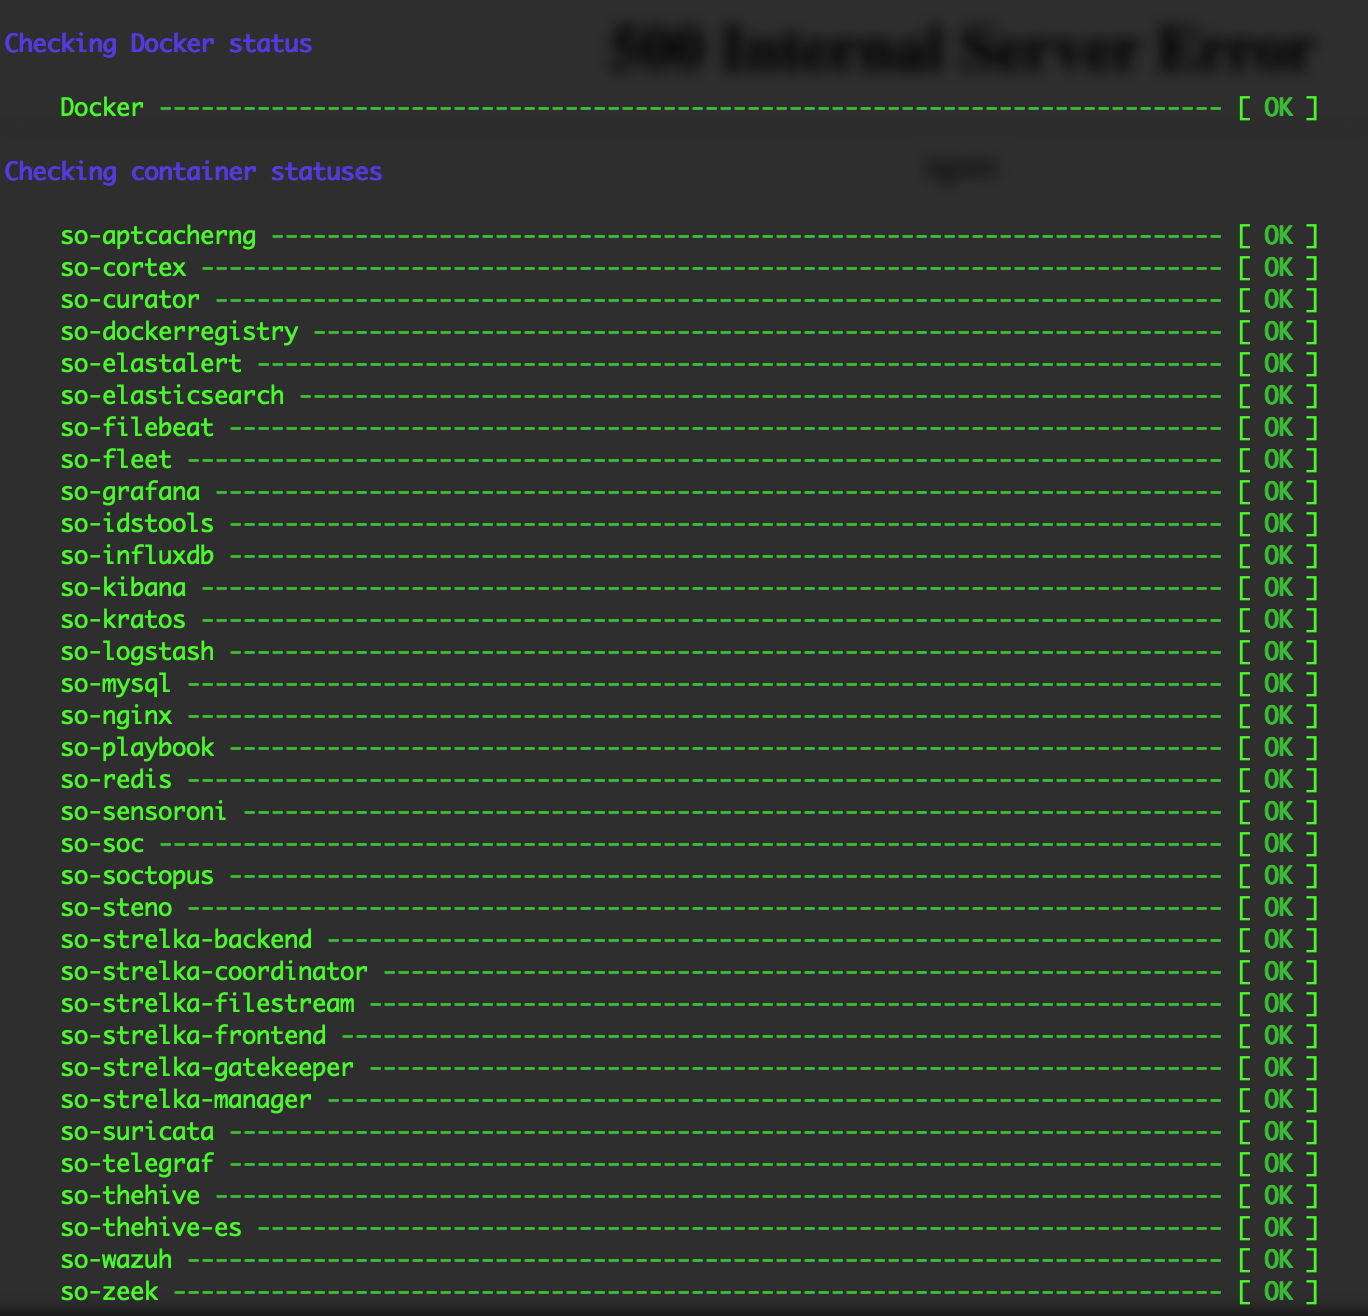
Task: Select the so-strelka-gatekeeper label
Action: (x=207, y=1068)
